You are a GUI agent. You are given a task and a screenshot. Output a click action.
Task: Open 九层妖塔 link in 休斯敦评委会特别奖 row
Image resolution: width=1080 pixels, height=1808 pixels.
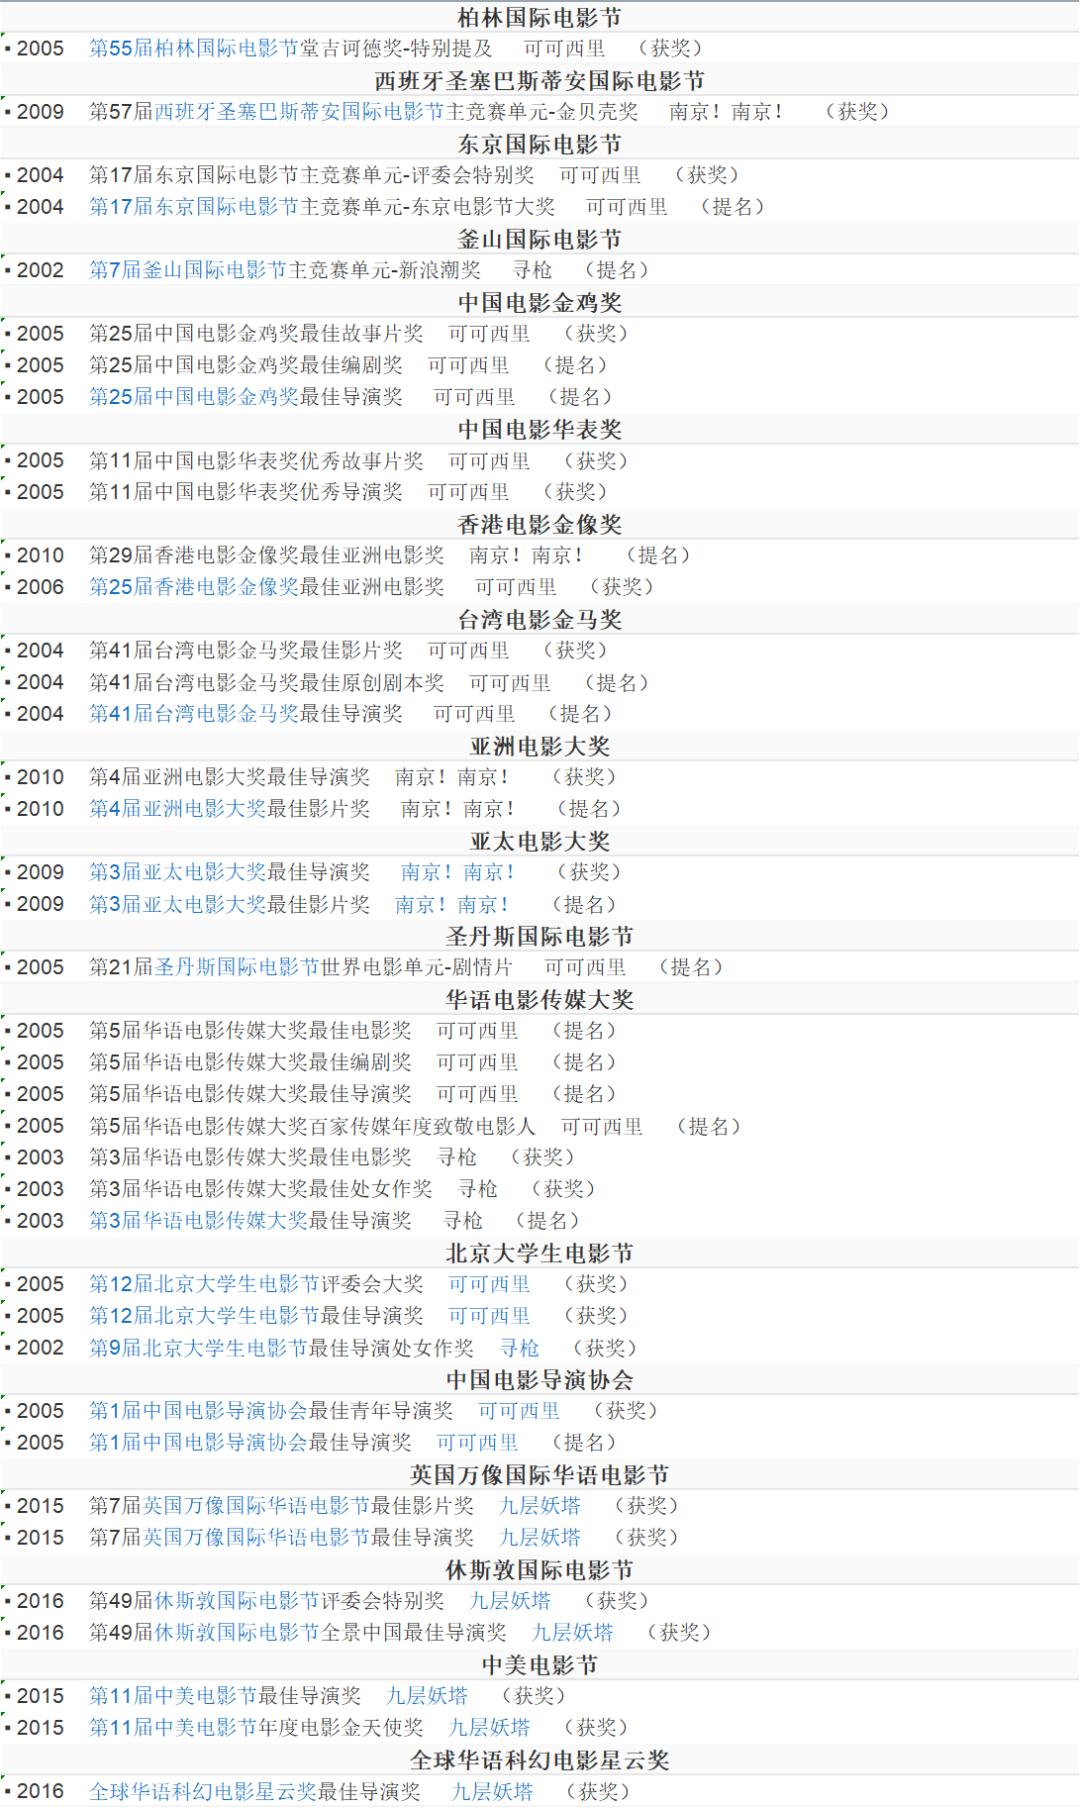click(x=510, y=1601)
